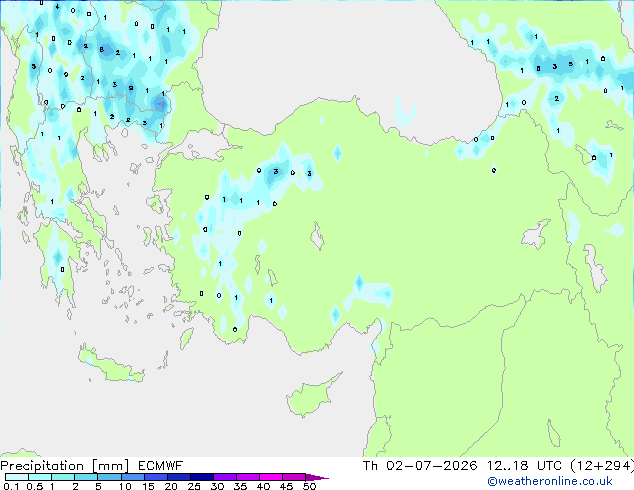634x490 pixels.
Task: Click the '(12+294)' forecast step text
Action: pyautogui.click(x=602, y=466)
